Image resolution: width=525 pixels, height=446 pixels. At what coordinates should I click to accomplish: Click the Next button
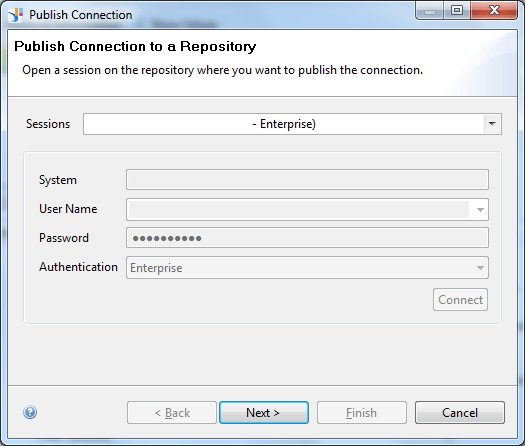(x=264, y=413)
